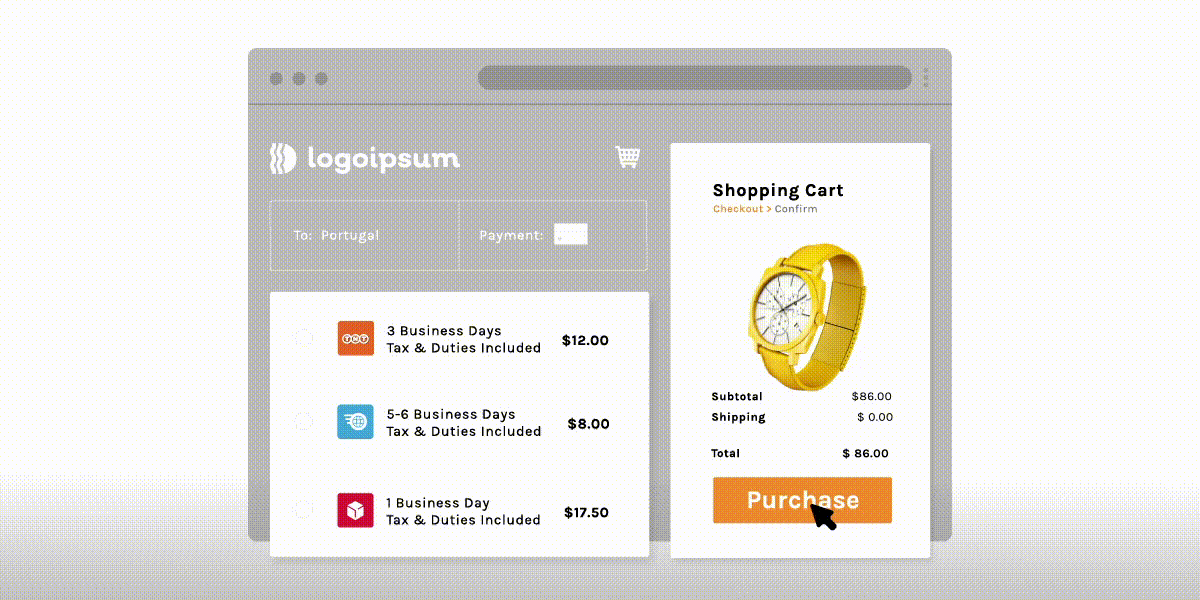The height and width of the screenshot is (600, 1200).
Task: Go to the Checkout breadcrumb step
Action: coord(737,209)
